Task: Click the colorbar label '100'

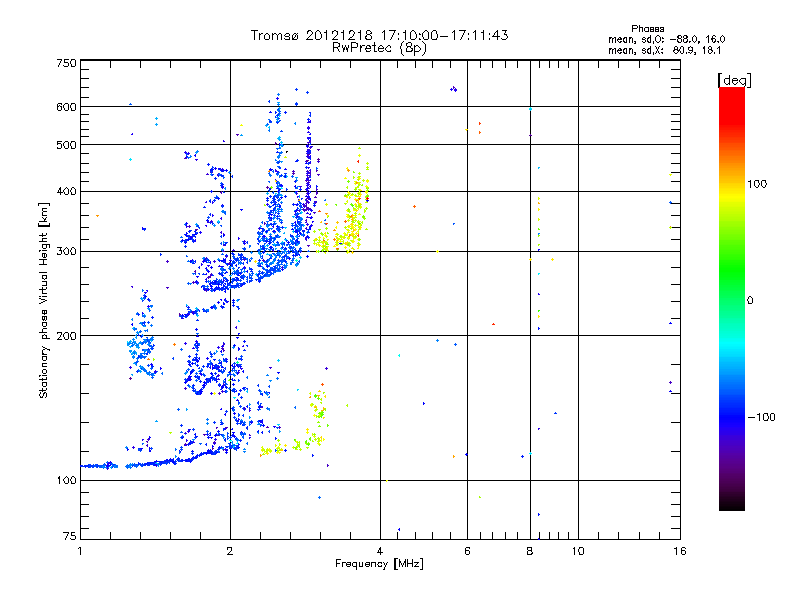Action: (x=757, y=184)
